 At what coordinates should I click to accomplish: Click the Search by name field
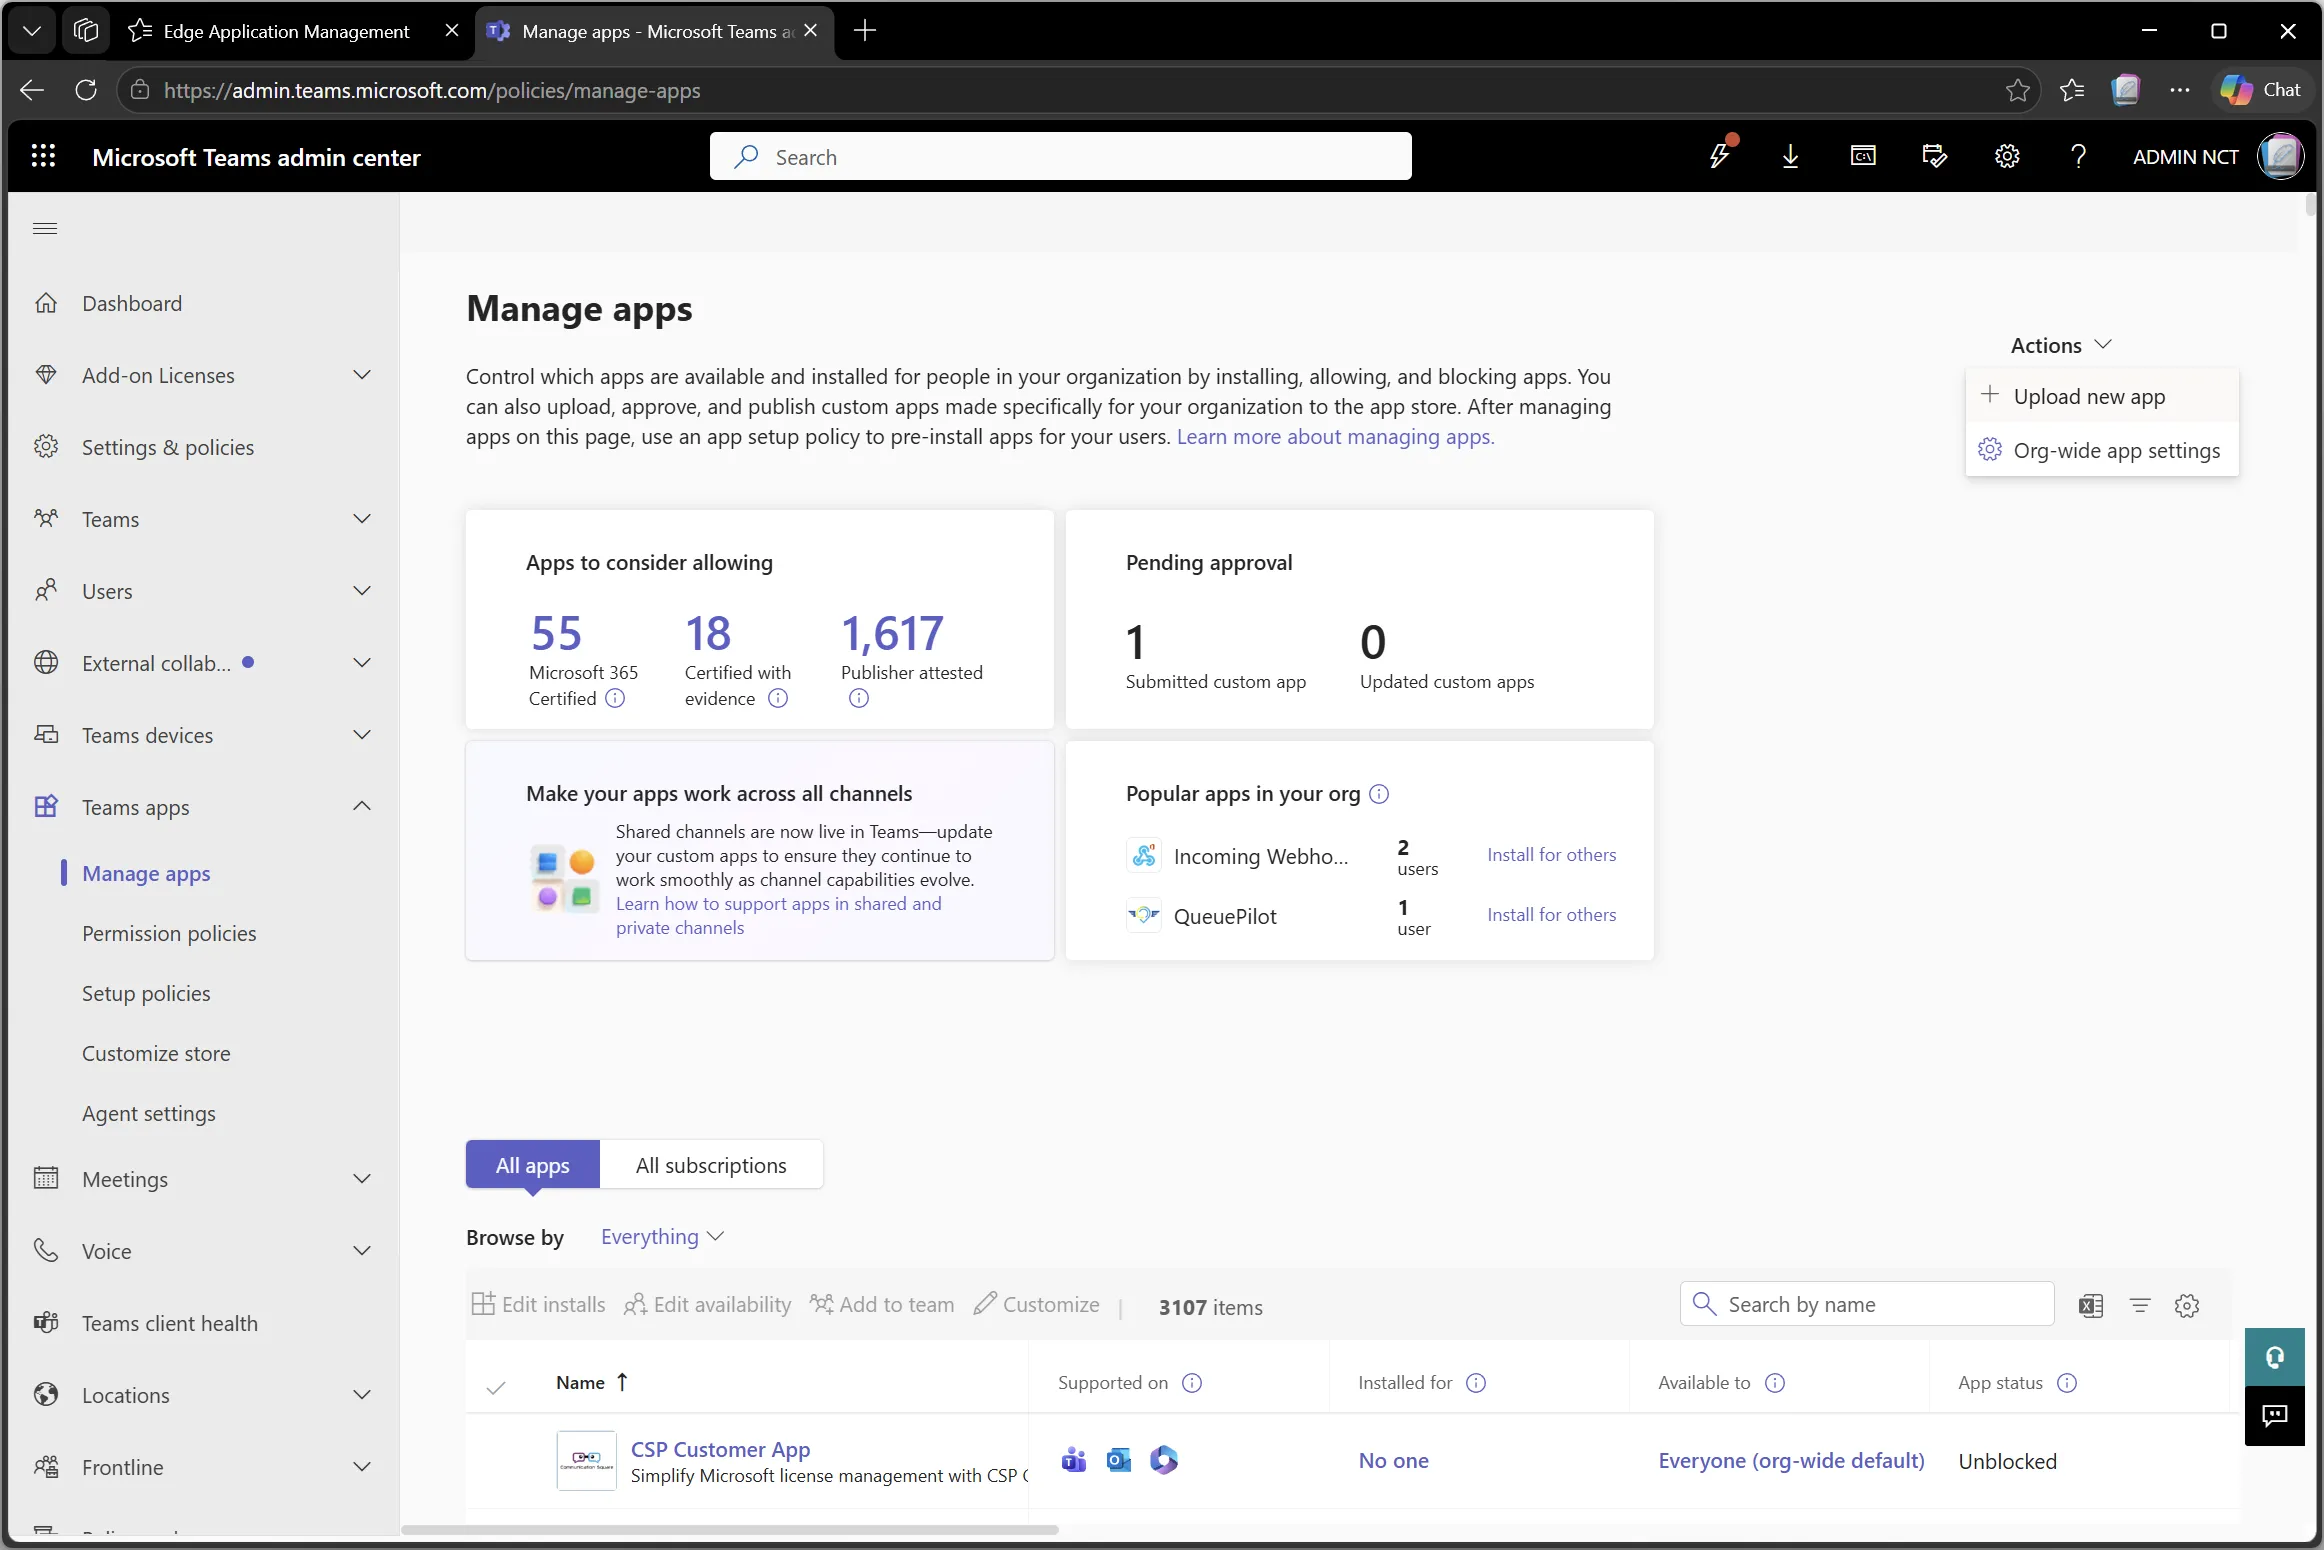(1867, 1304)
